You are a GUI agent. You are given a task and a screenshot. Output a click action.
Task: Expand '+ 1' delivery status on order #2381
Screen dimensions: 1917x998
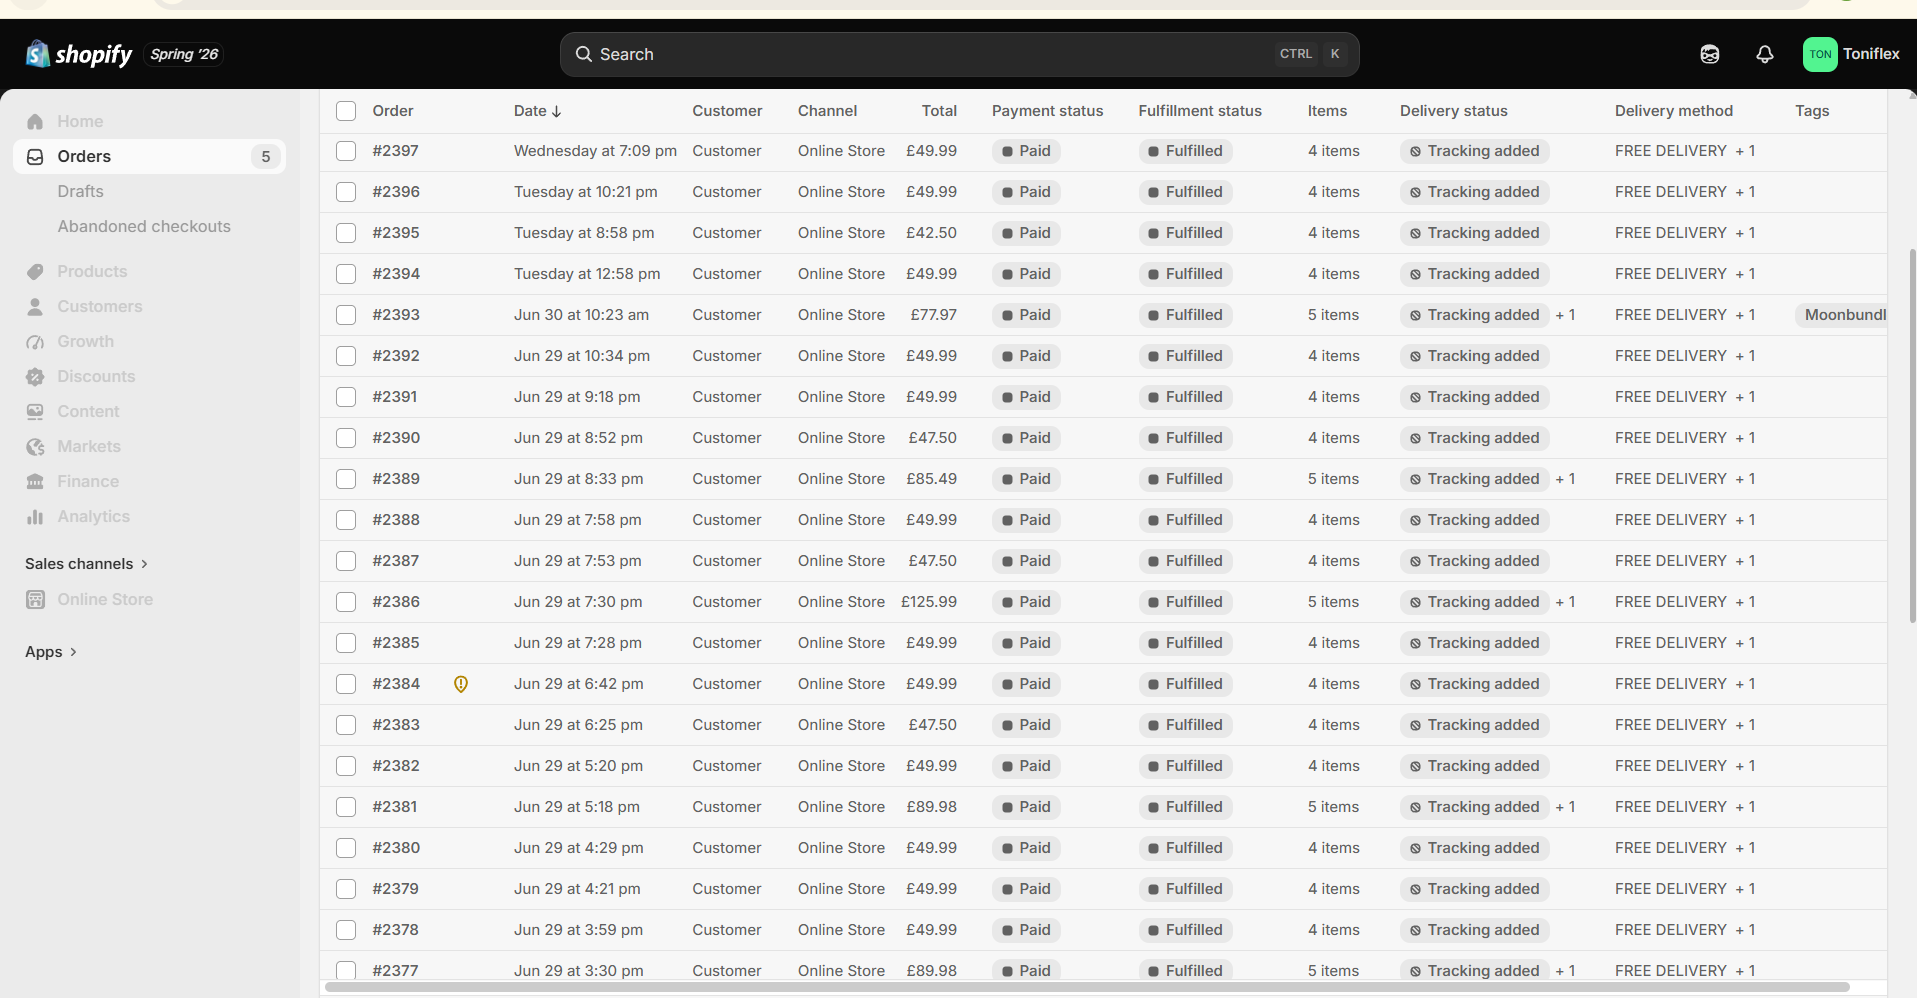[1566, 807]
